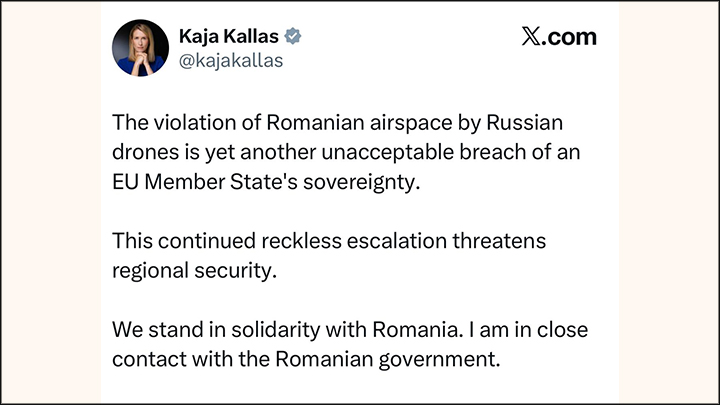Screen dimensions: 720x405
Task: Click the word "unacceptable" in the tweet
Action: (388, 152)
